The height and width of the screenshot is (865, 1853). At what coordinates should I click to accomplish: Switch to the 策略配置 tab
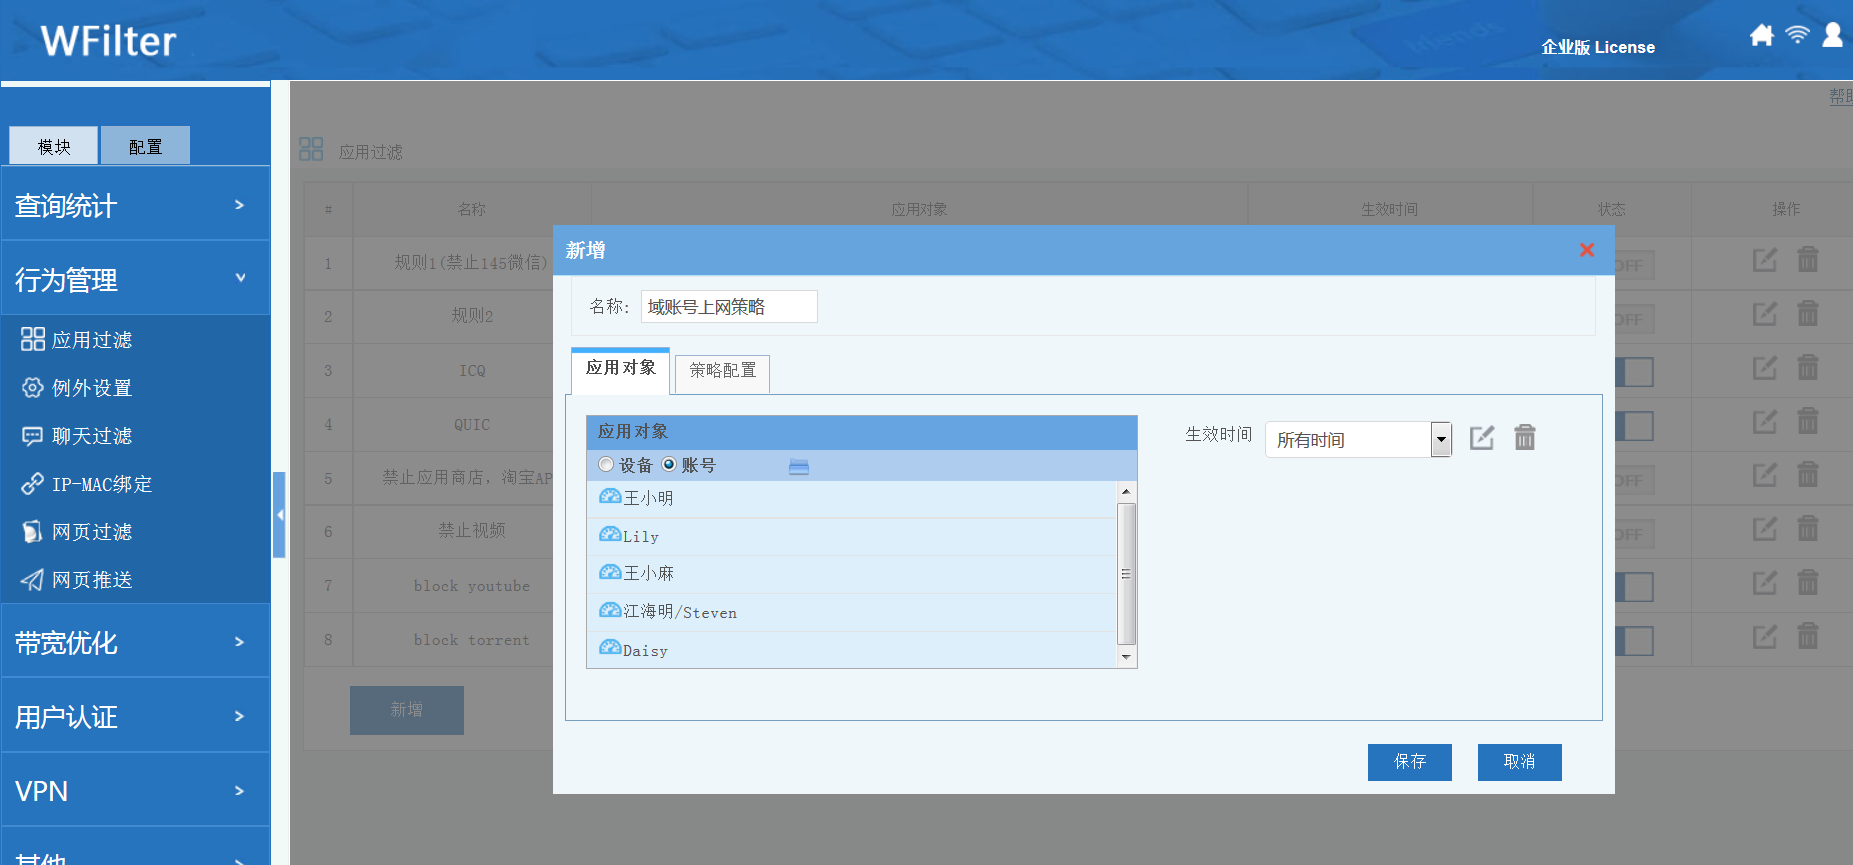(722, 371)
